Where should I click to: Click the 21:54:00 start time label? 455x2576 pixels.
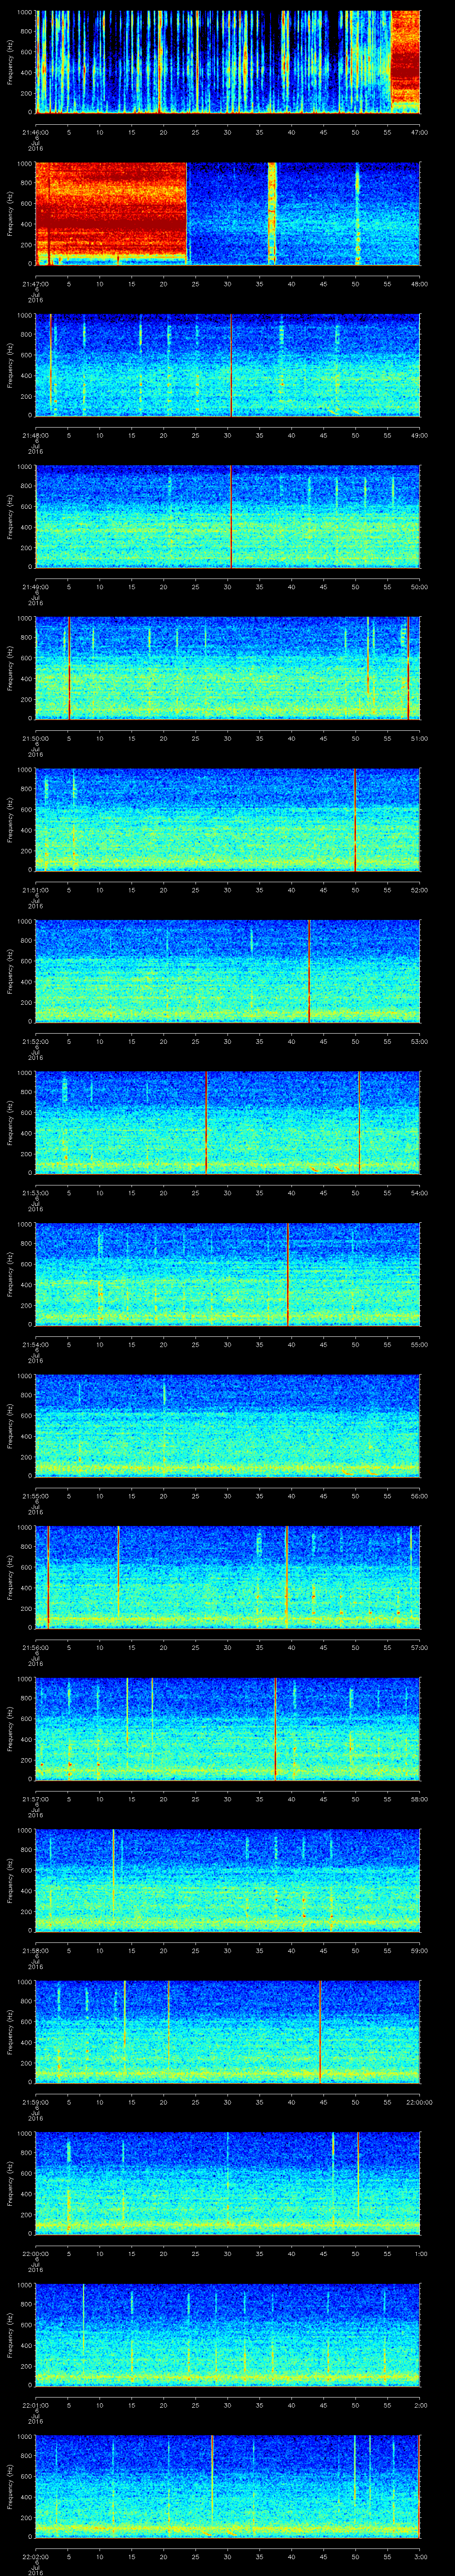click(35, 1345)
